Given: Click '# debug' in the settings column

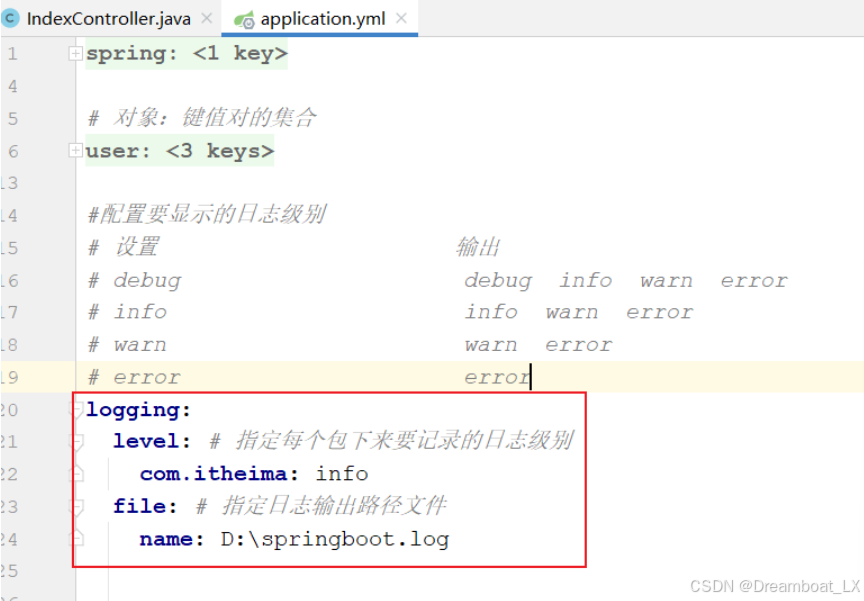Looking at the screenshot, I should click(x=134, y=280).
